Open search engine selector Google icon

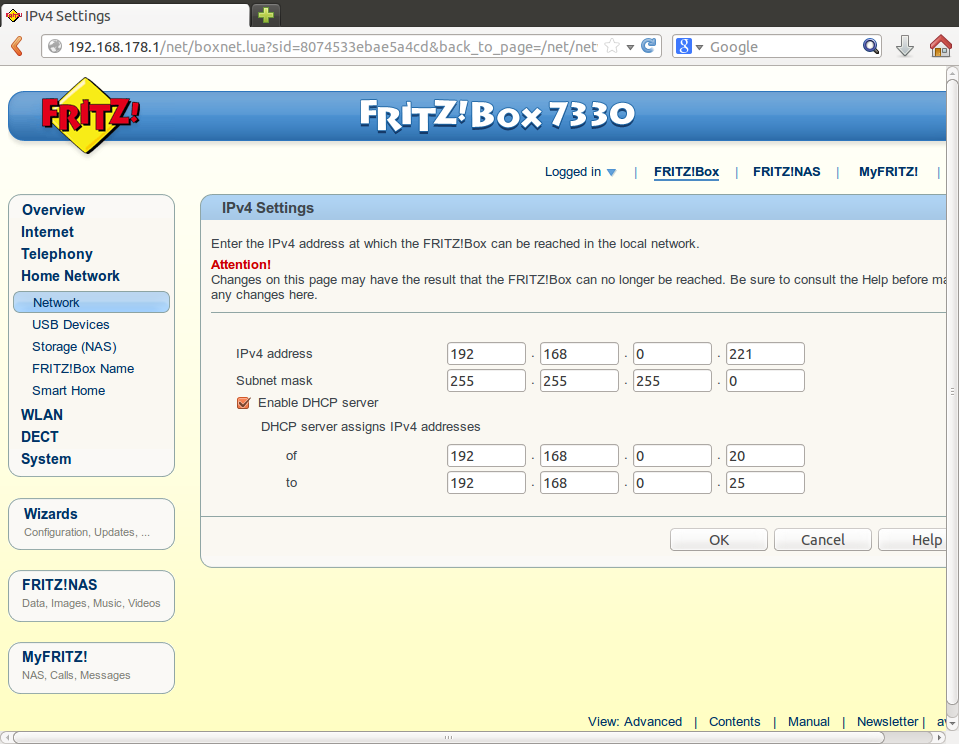(684, 46)
